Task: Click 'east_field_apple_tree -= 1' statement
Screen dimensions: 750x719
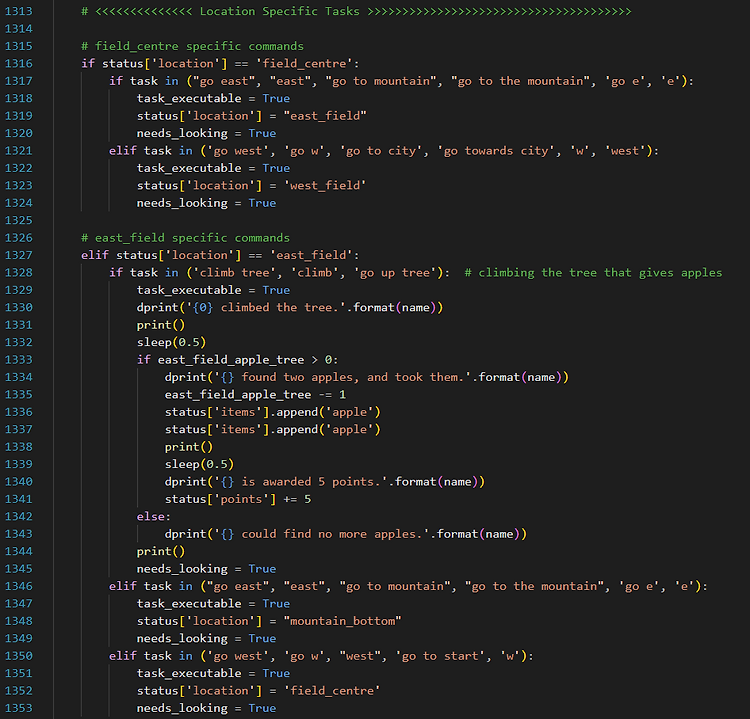Action: 255,394
